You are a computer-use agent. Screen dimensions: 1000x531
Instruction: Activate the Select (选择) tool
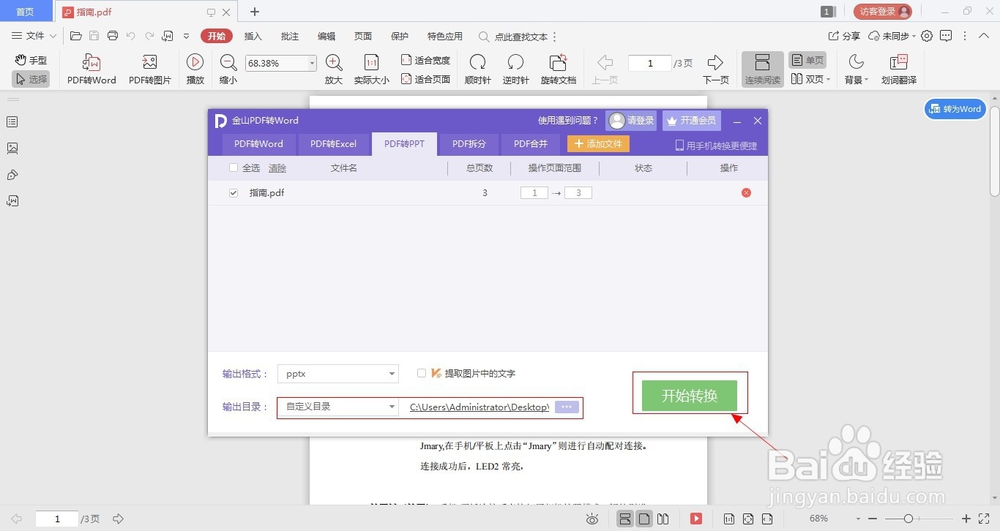pos(31,79)
